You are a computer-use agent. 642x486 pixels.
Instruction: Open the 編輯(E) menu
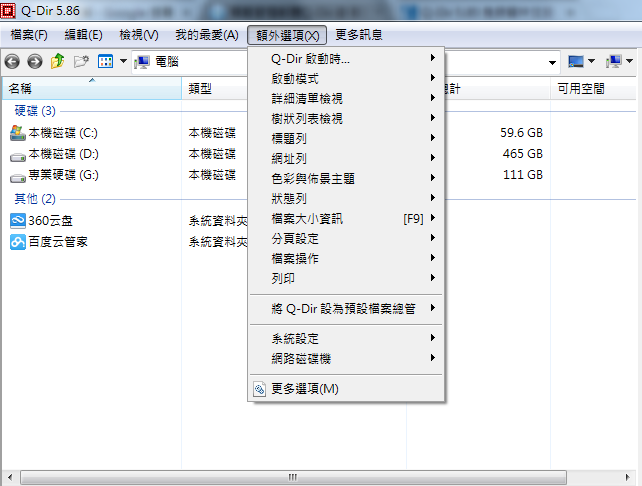(83, 35)
